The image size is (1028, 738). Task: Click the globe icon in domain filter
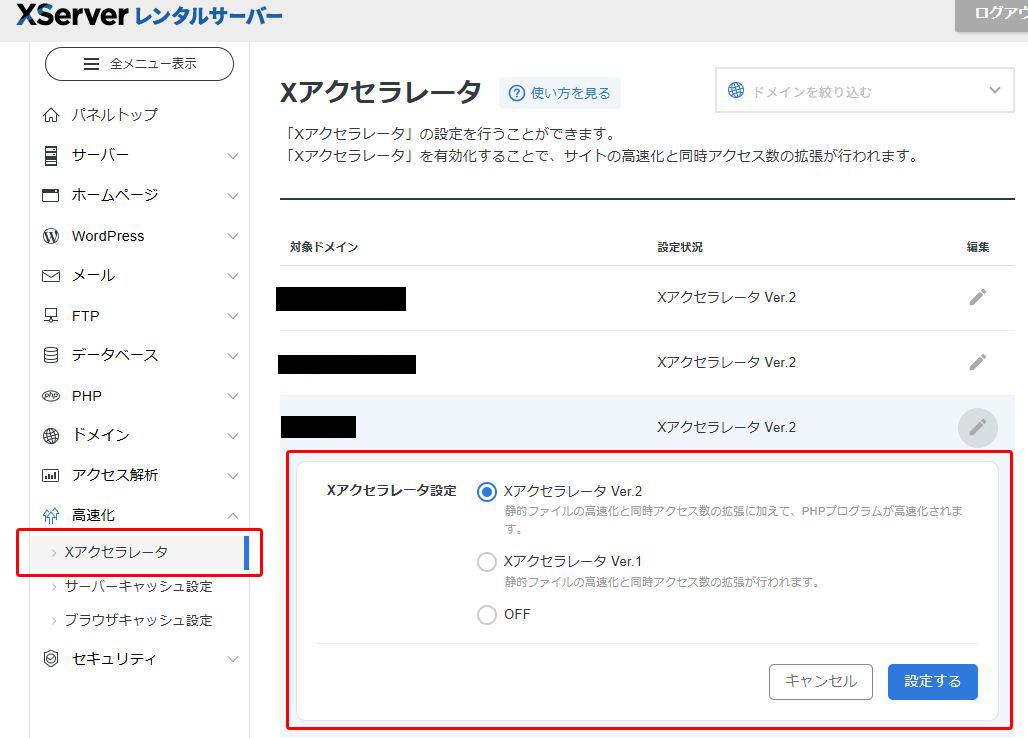click(736, 90)
